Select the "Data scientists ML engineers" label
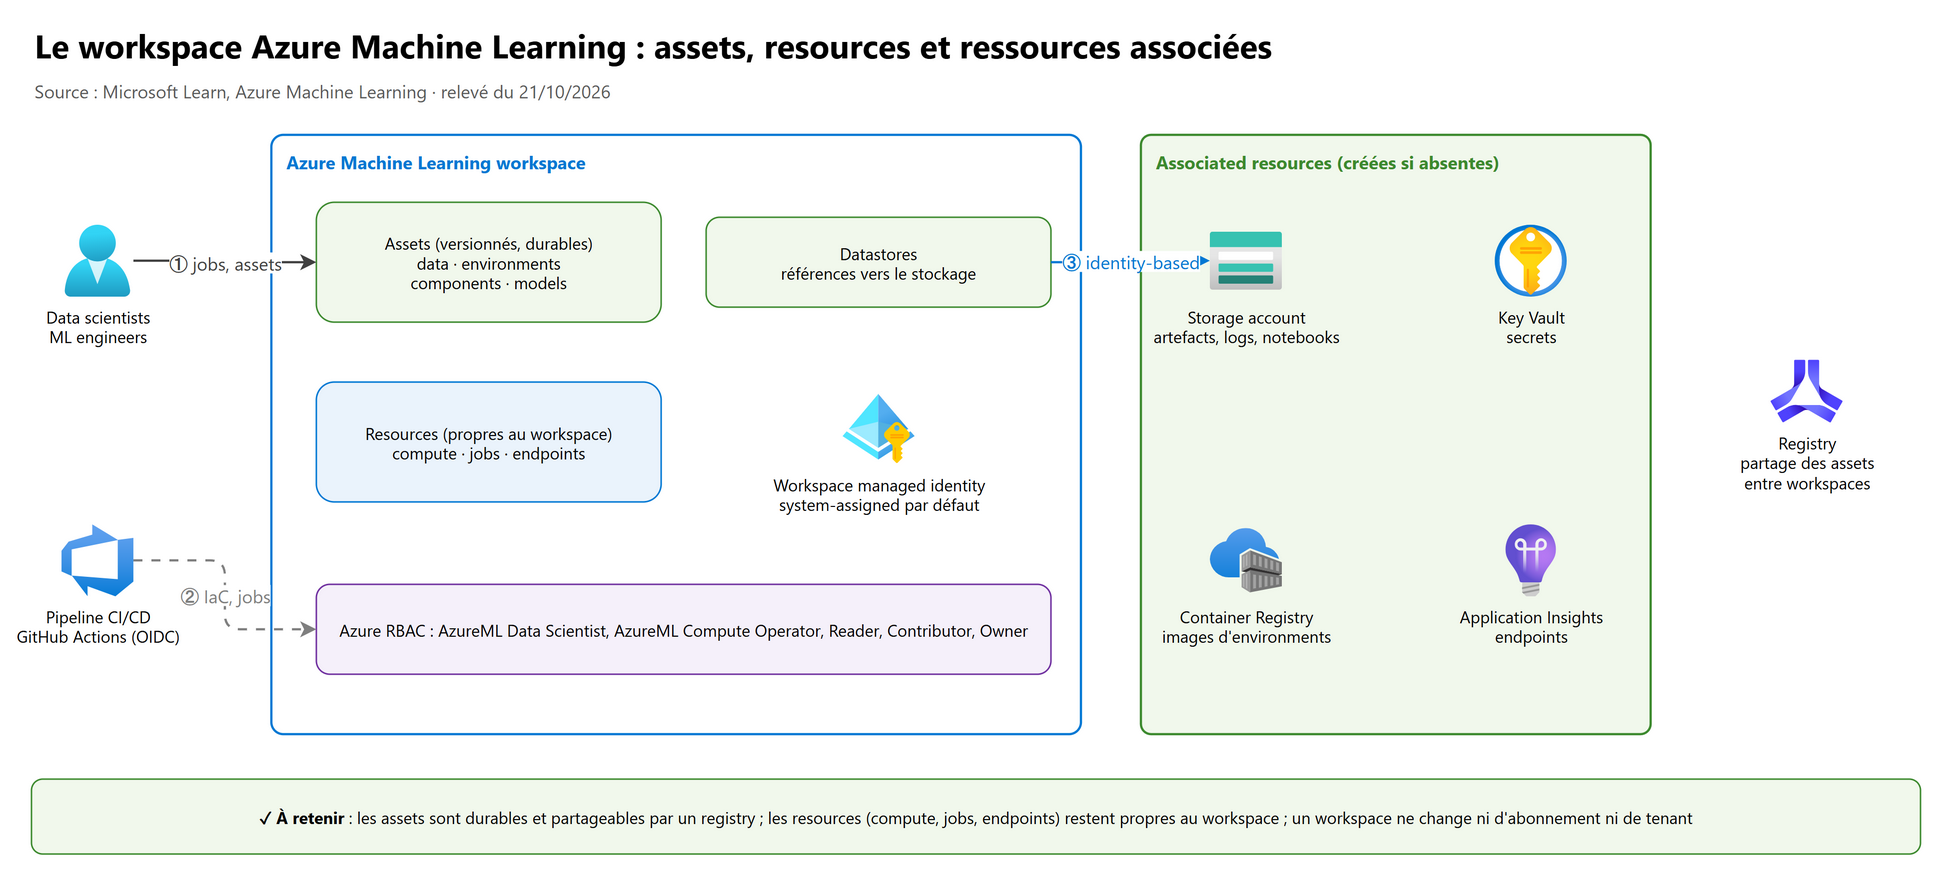 coord(98,328)
